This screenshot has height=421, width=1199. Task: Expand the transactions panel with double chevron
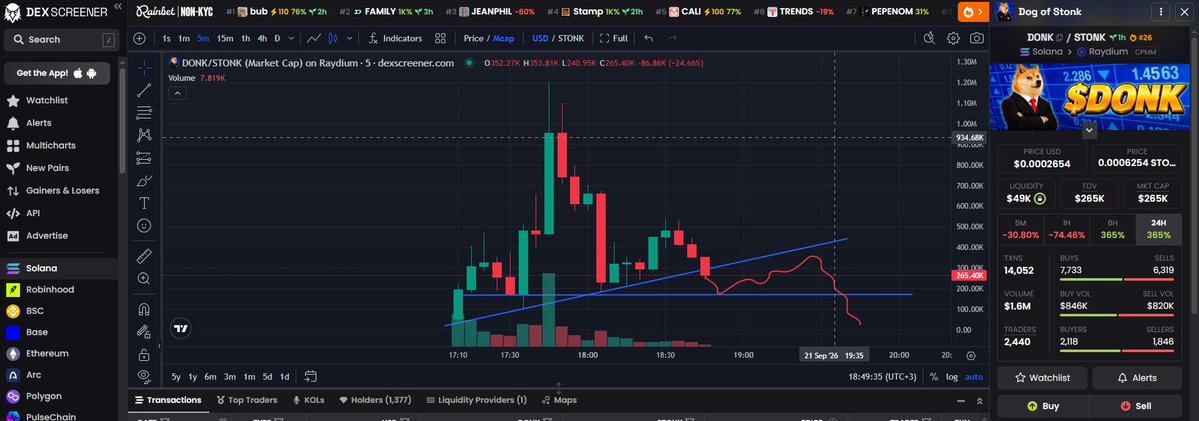tap(980, 400)
